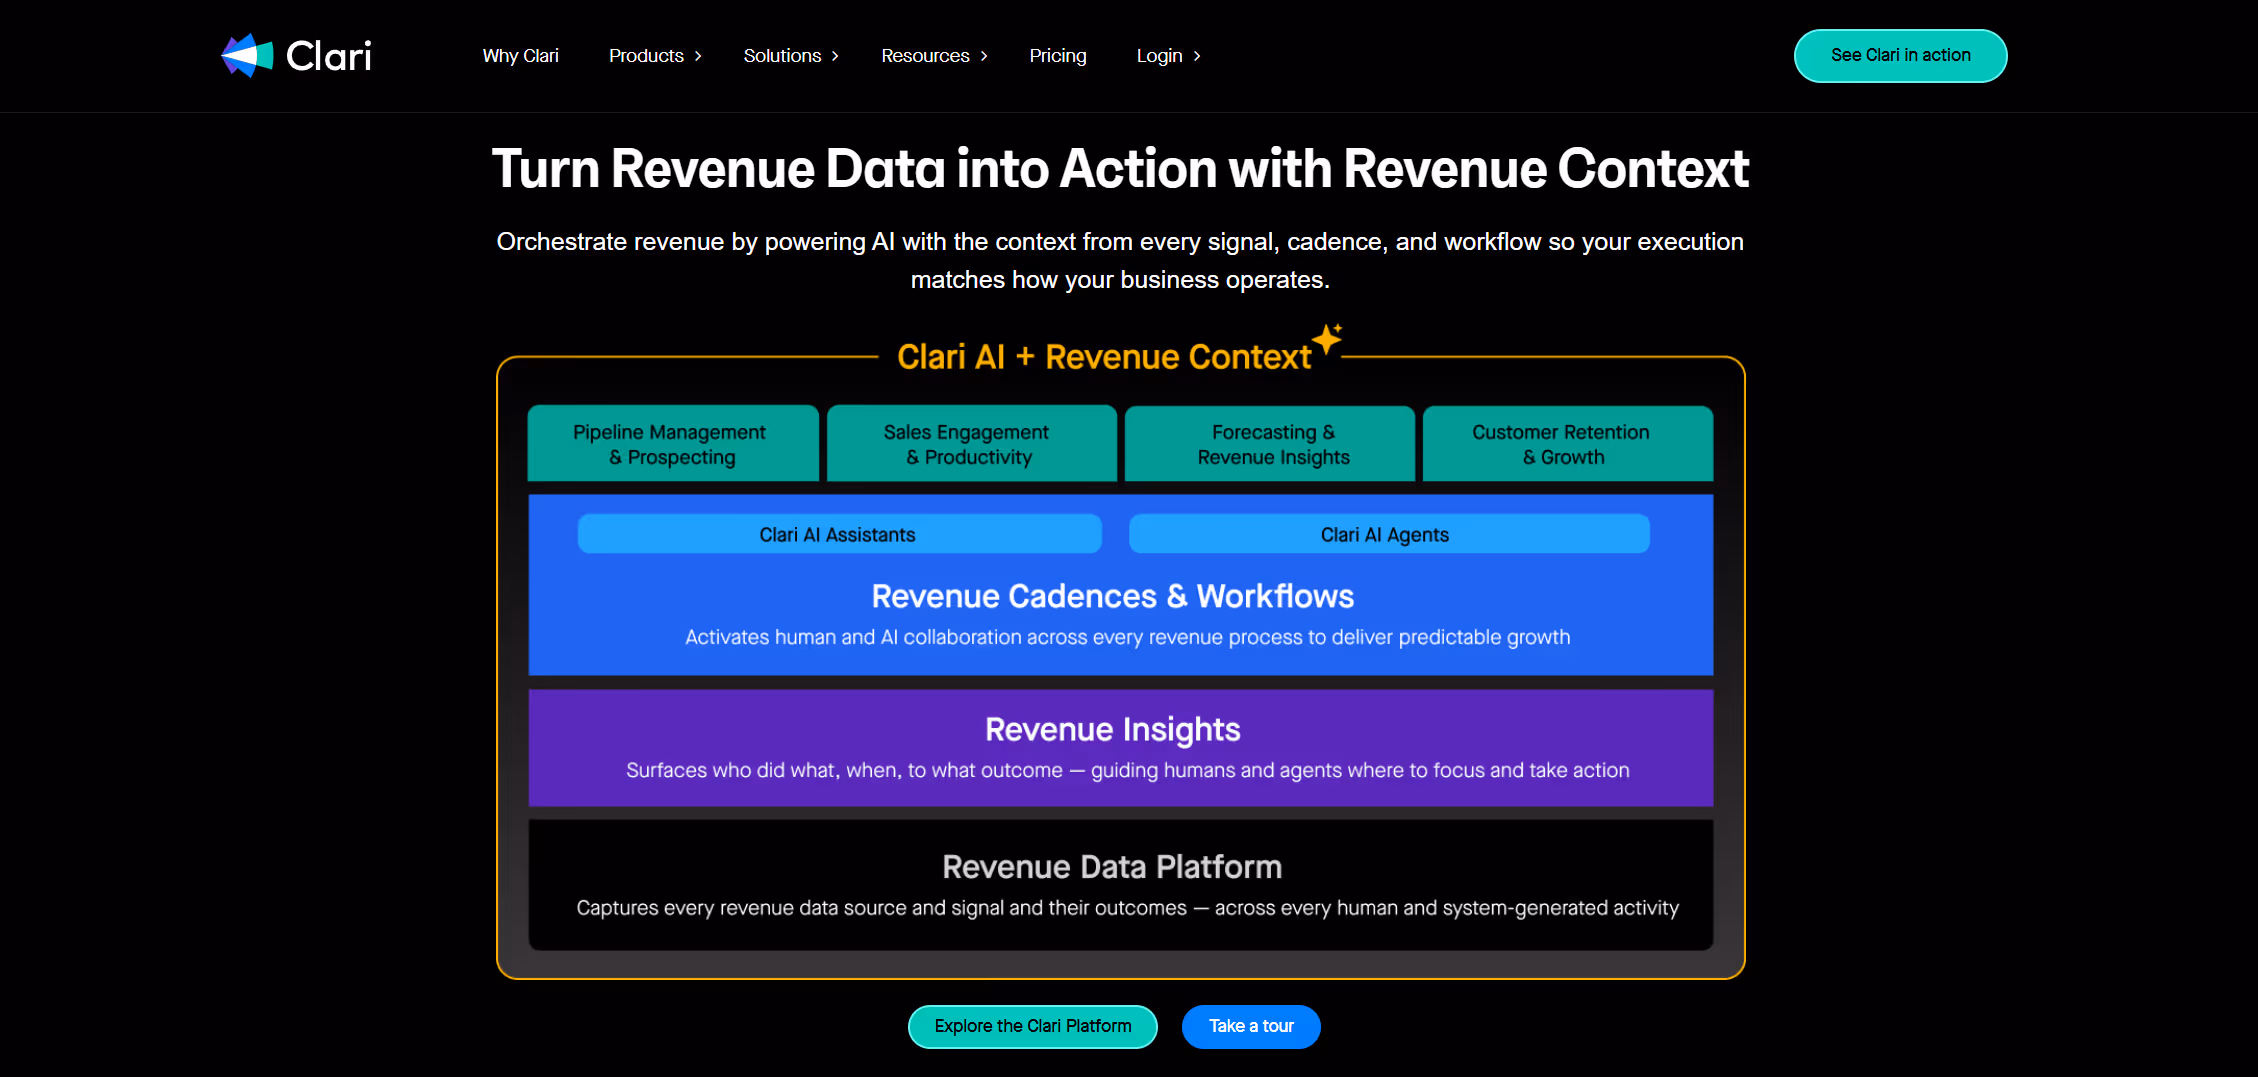
Task: Select the Sales Engagement & Productivity block
Action: click(x=970, y=443)
